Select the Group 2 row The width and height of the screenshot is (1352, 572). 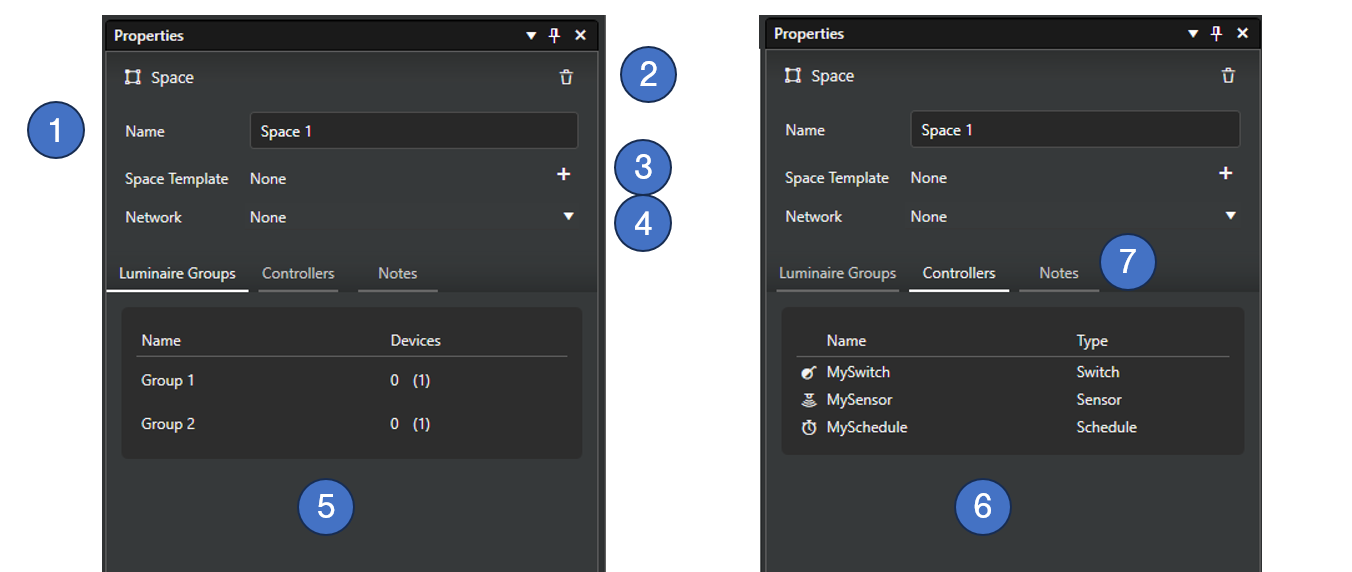pos(168,424)
